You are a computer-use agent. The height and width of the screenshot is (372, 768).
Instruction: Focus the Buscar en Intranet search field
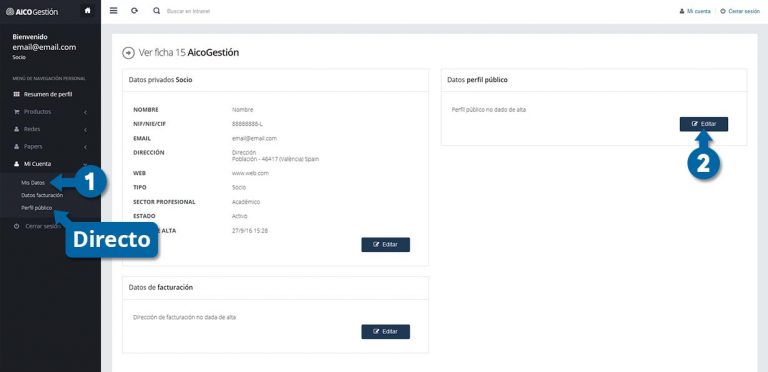(x=188, y=11)
